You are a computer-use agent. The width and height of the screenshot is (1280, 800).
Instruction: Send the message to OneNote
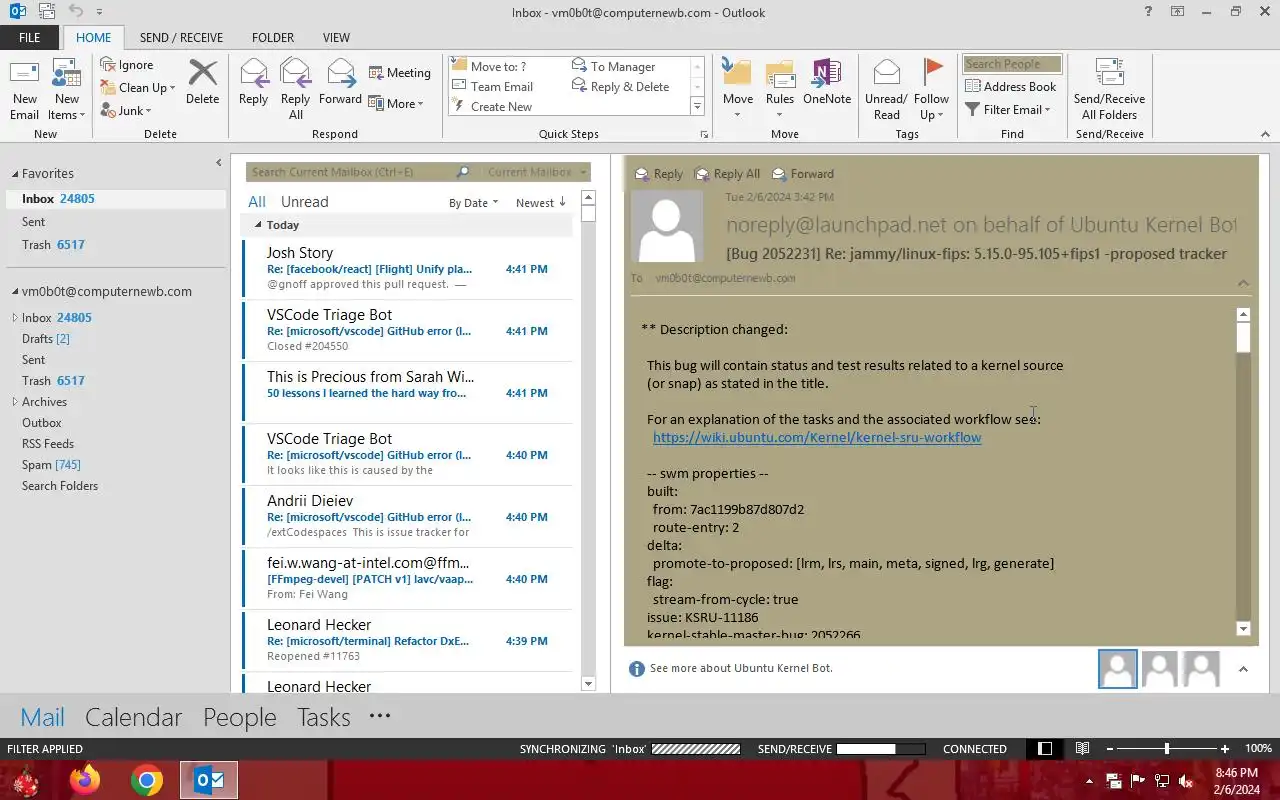(x=827, y=82)
